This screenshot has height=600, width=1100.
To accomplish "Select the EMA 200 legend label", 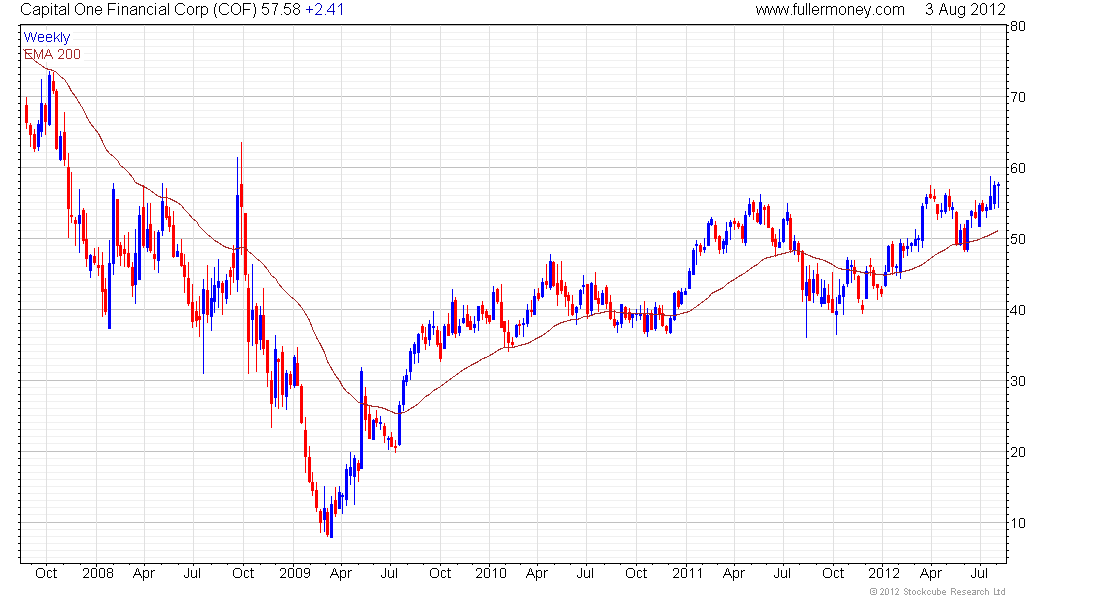I will (53, 54).
